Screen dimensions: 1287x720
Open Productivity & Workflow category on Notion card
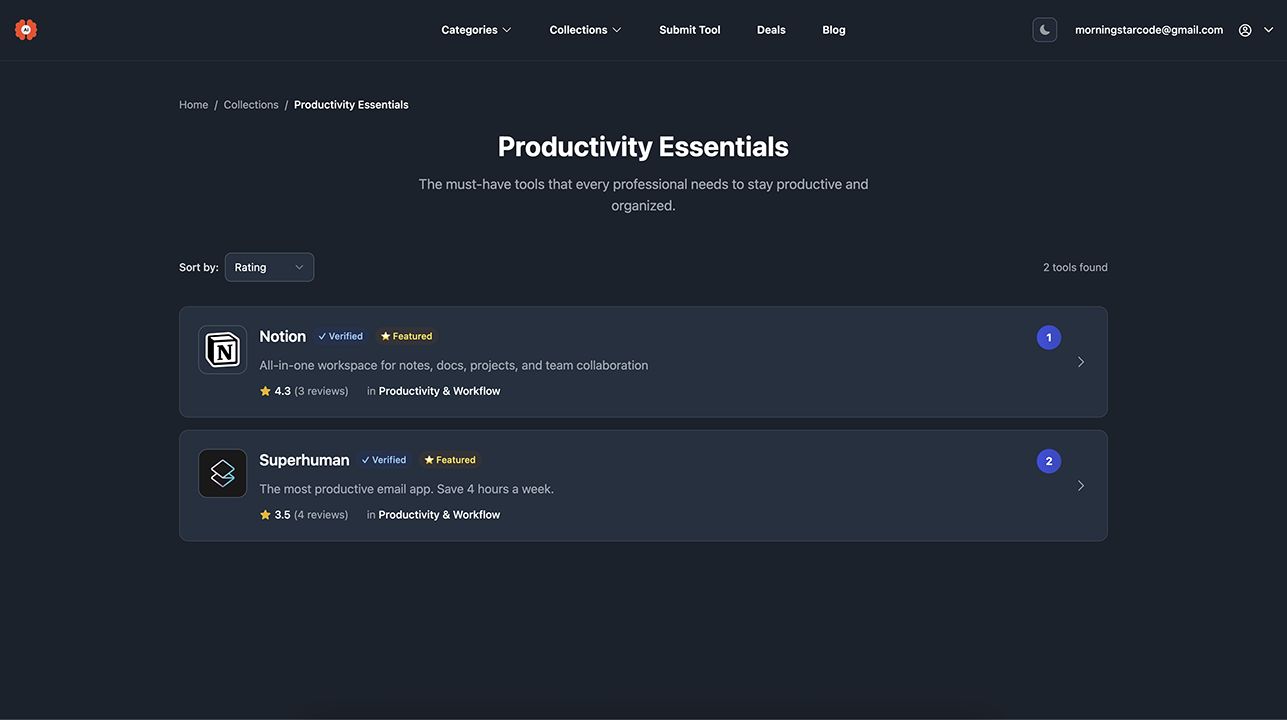tap(439, 391)
